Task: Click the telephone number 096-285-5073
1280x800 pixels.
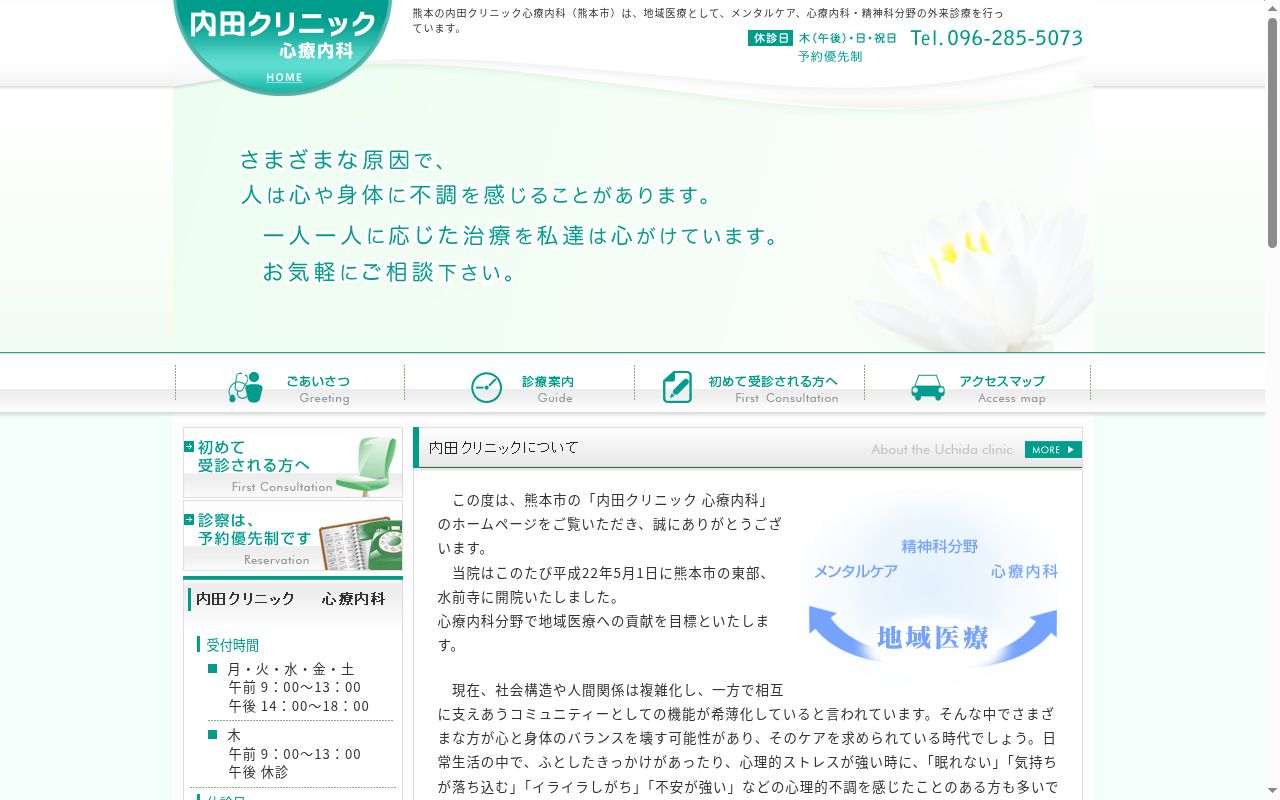Action: [996, 38]
